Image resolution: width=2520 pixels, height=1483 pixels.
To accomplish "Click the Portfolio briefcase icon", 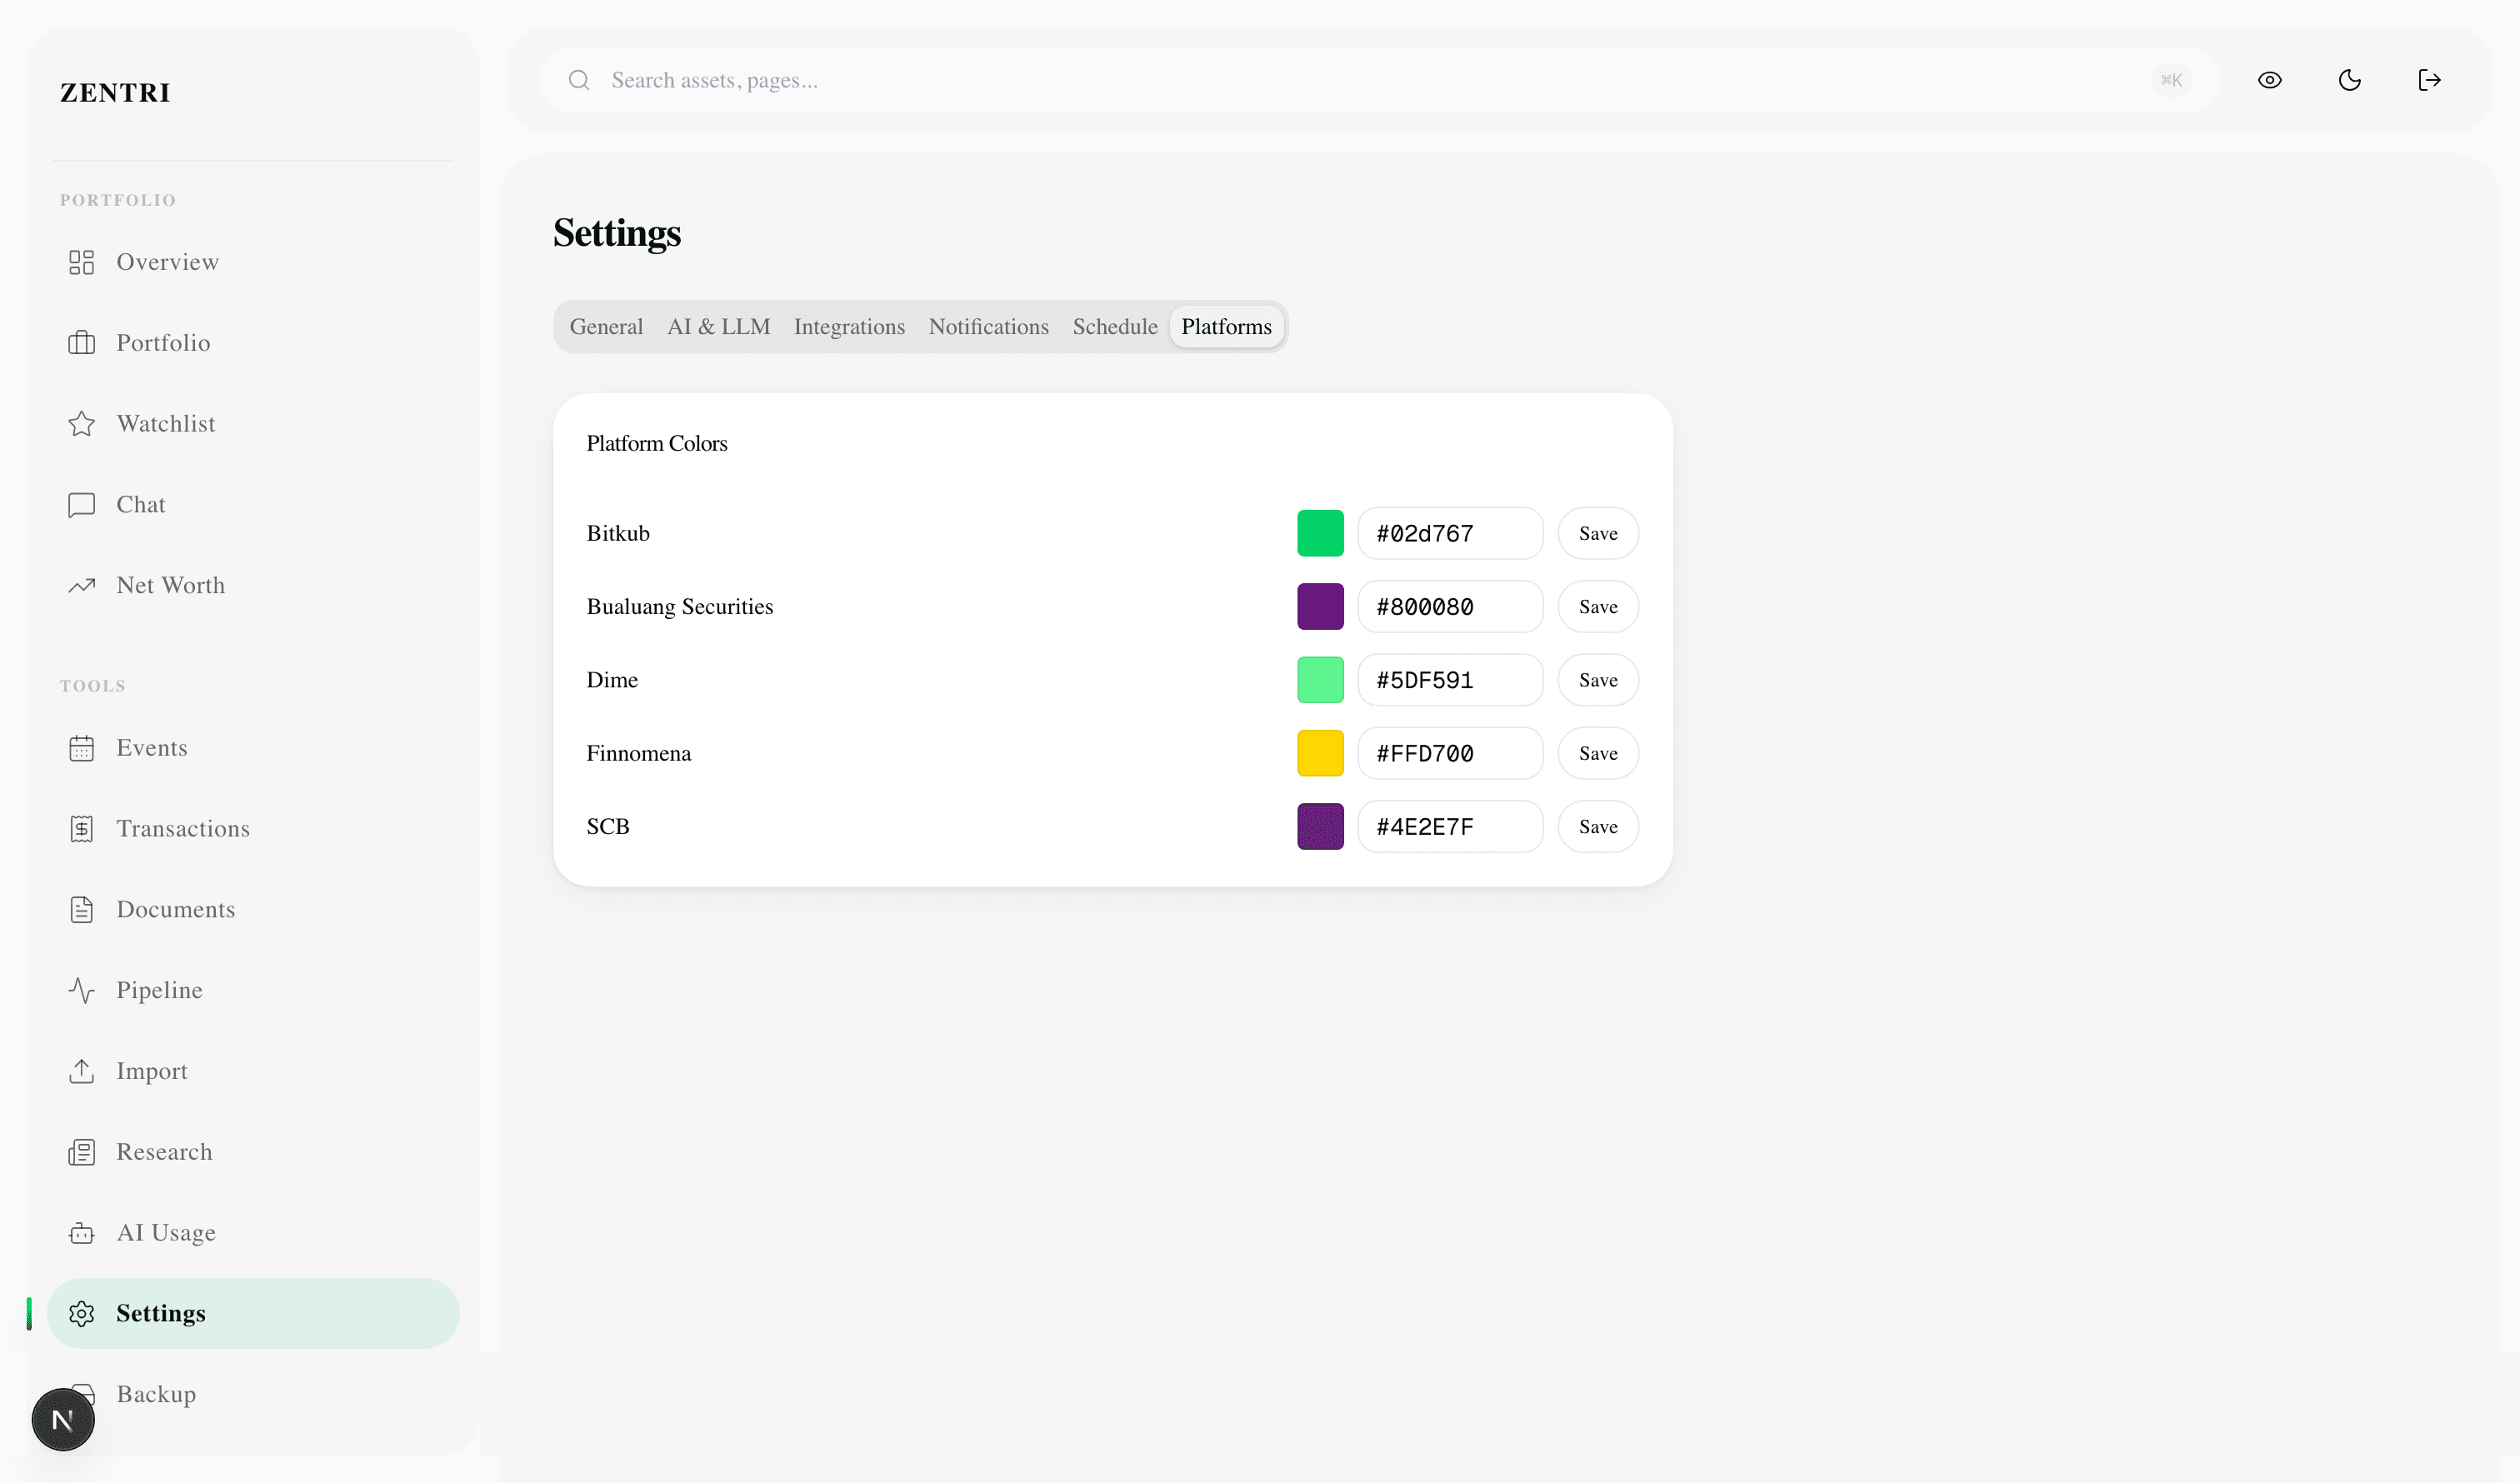I will (81, 343).
